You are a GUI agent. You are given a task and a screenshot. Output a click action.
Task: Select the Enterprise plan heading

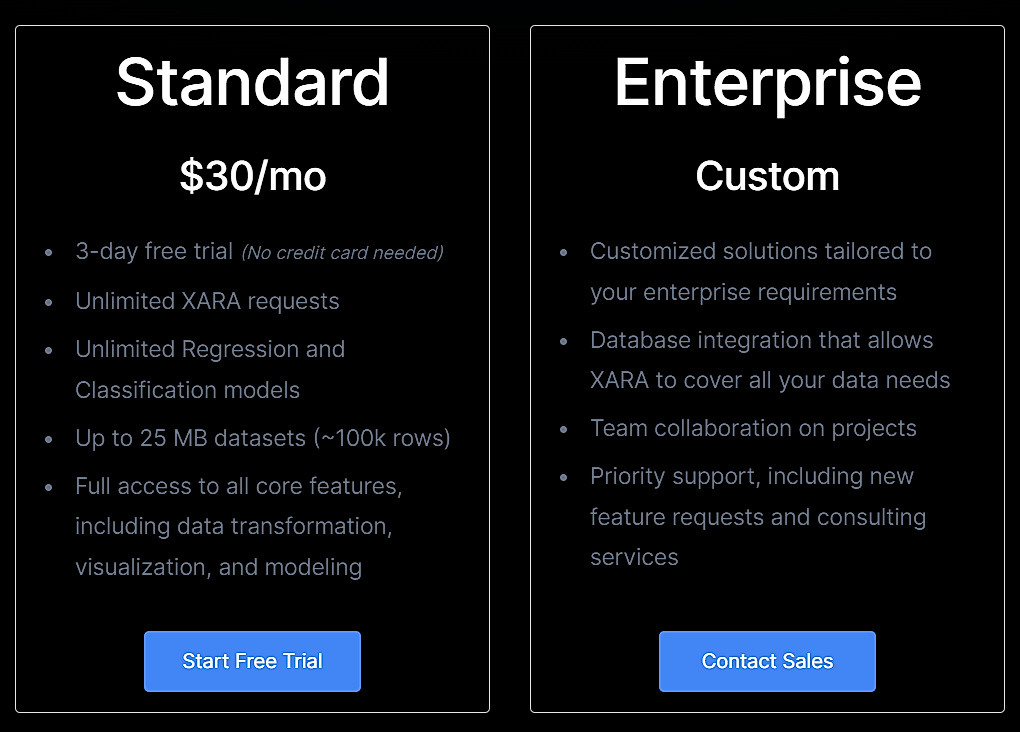[x=767, y=83]
